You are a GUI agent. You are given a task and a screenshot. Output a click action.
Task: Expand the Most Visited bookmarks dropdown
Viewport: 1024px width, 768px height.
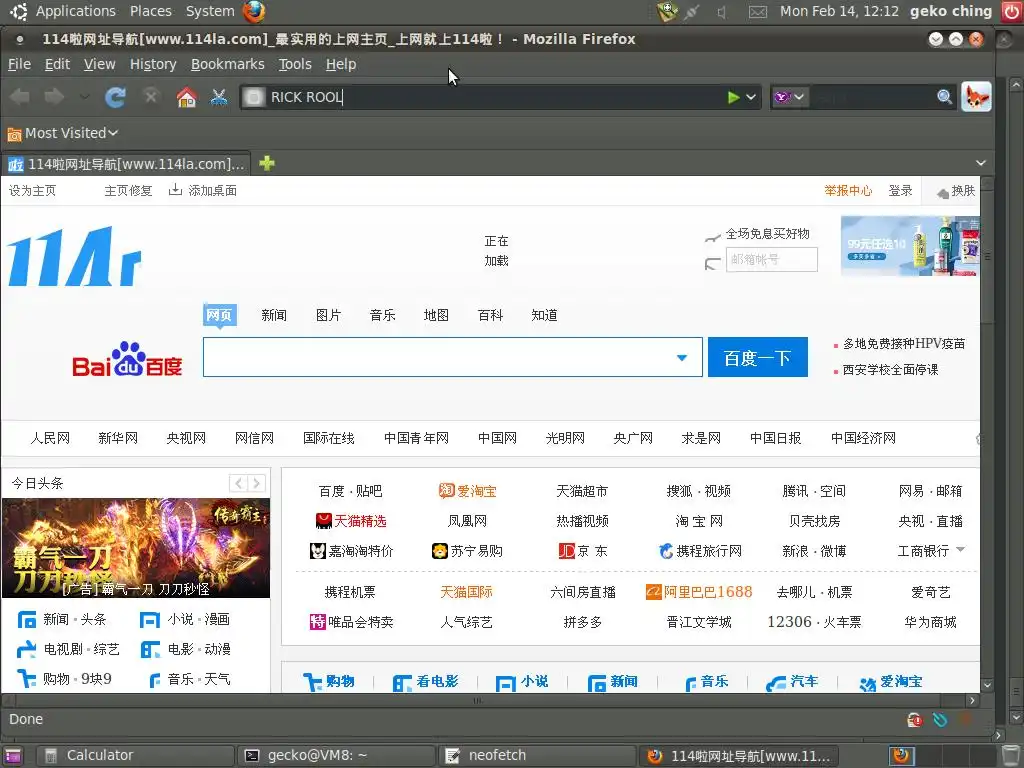113,133
